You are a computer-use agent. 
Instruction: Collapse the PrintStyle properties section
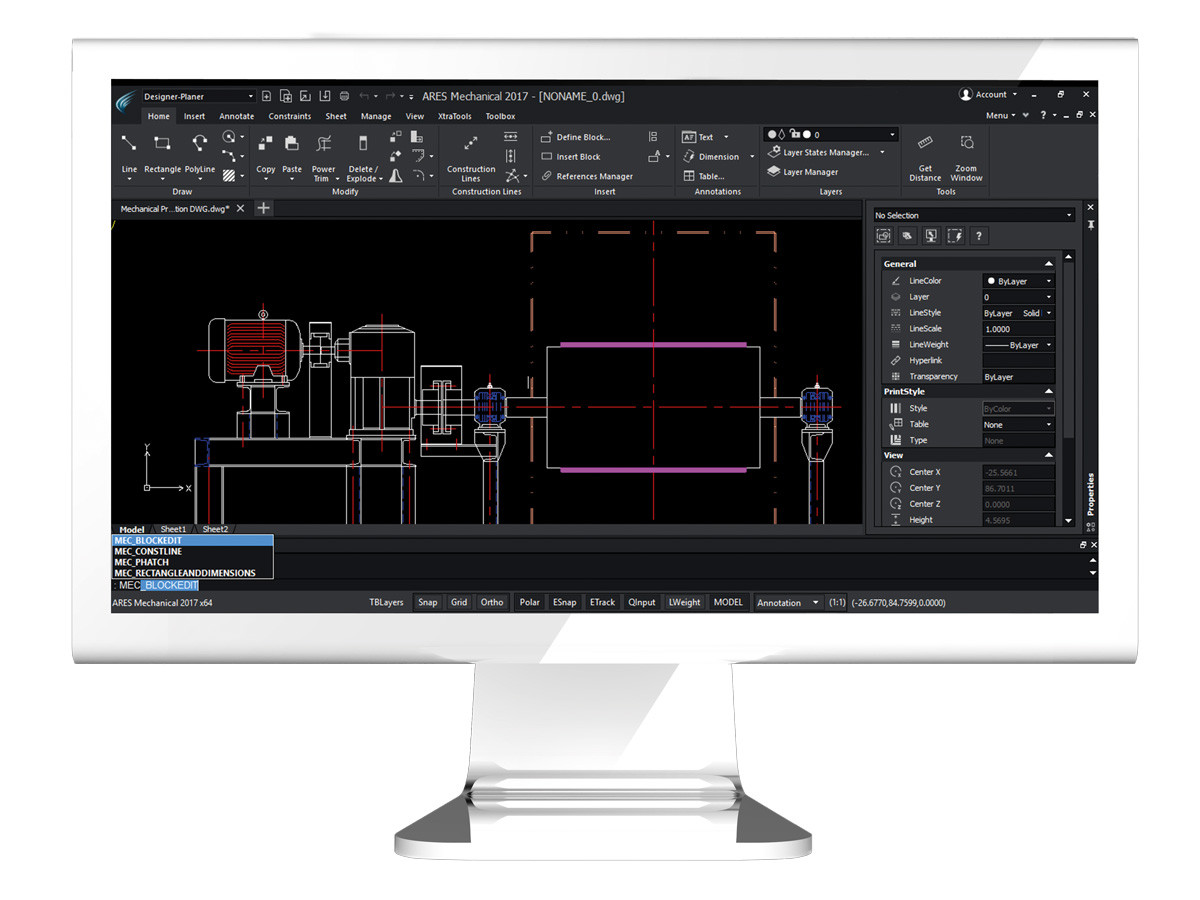coord(1048,391)
